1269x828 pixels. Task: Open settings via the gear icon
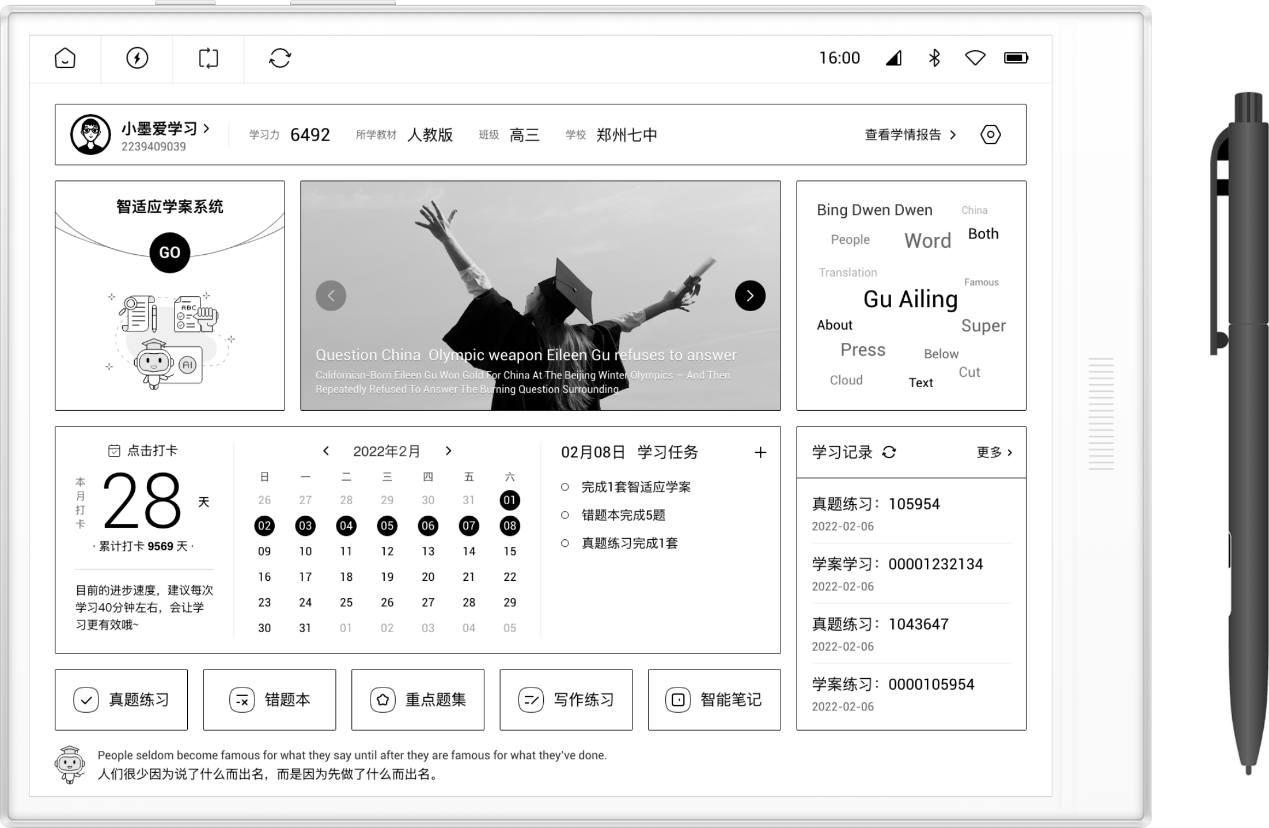(x=989, y=134)
